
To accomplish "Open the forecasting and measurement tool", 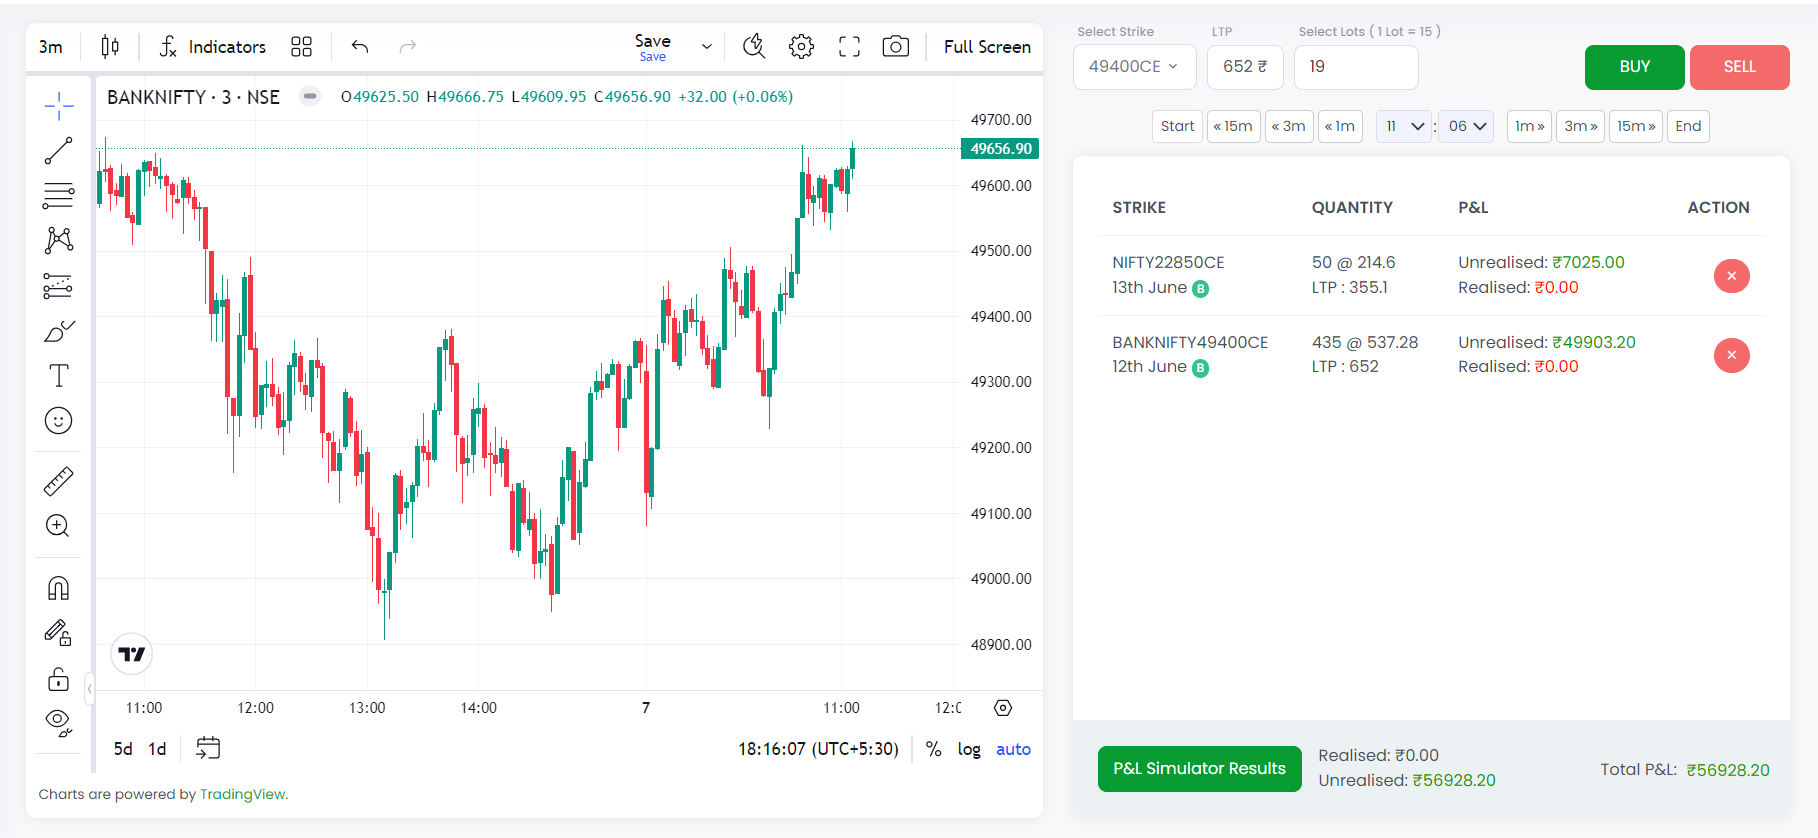I will pyautogui.click(x=59, y=286).
